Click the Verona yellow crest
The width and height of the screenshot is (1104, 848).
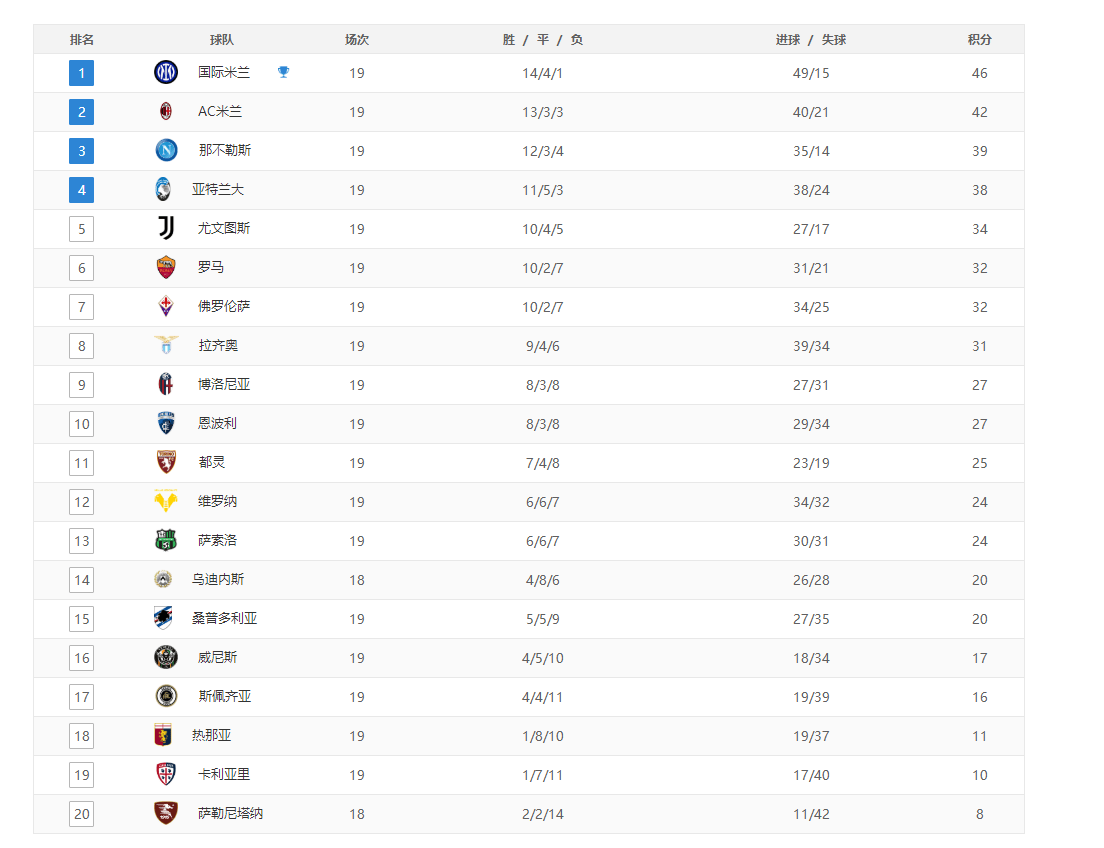[166, 501]
